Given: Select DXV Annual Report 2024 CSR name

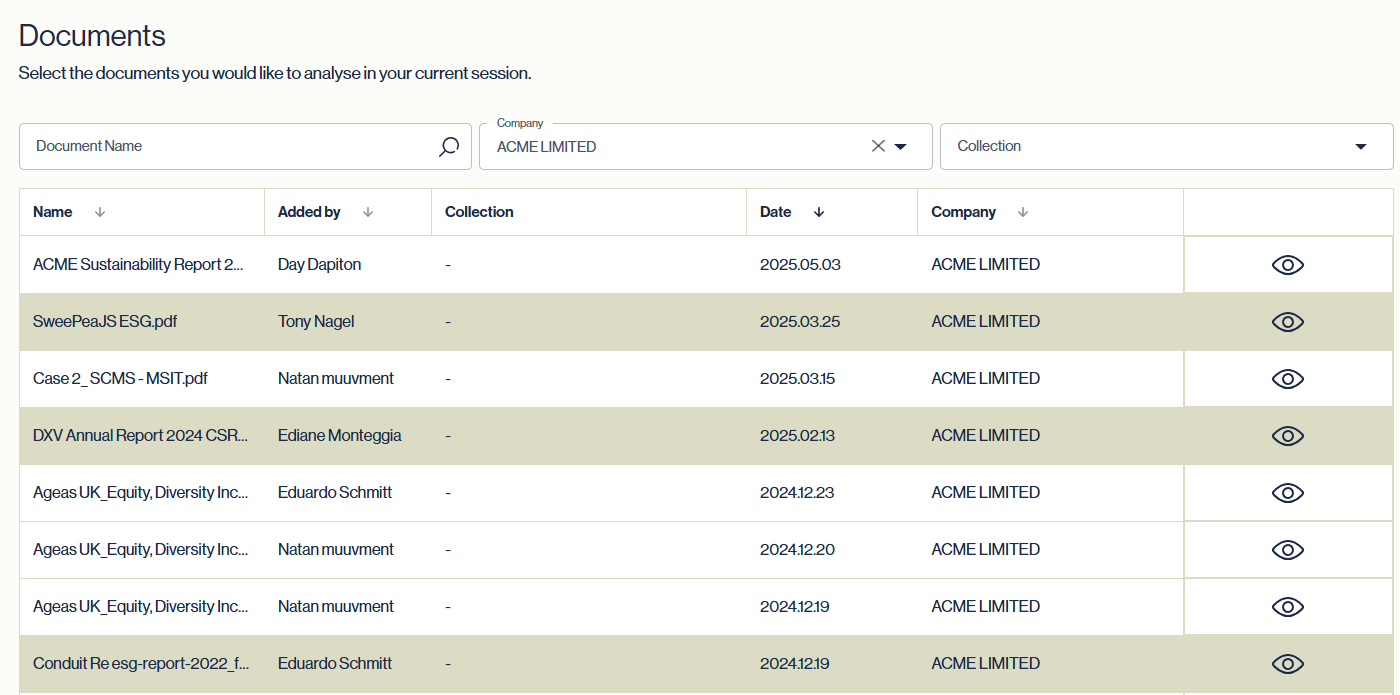Looking at the screenshot, I should click(140, 436).
